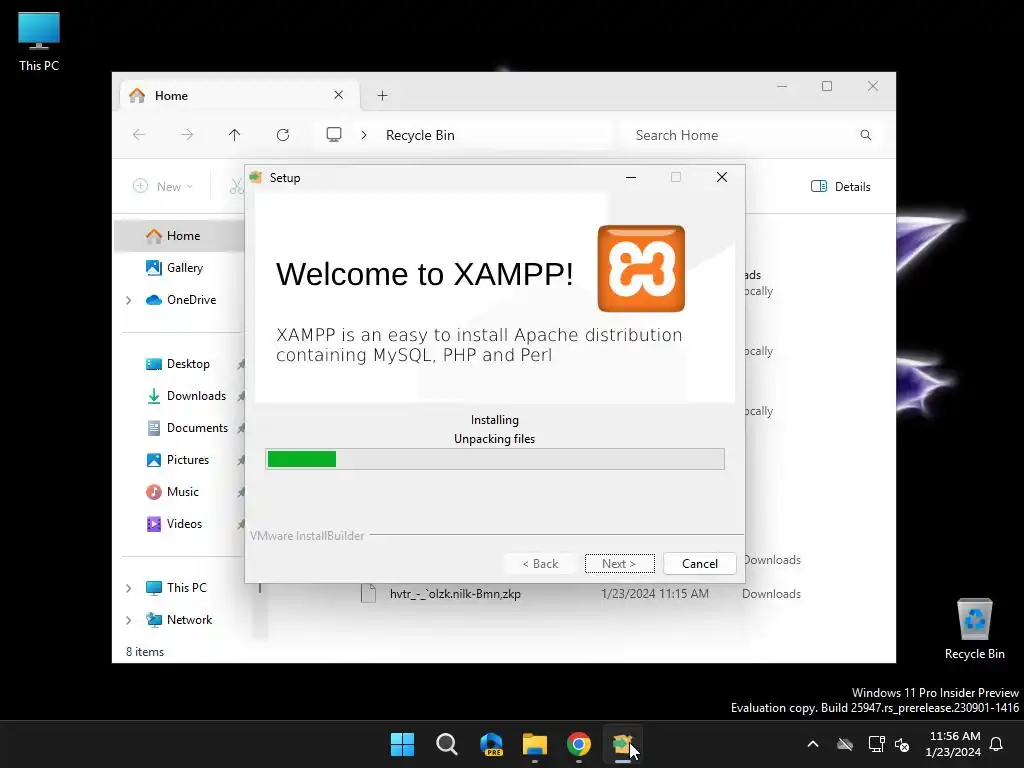
Task: Expand the address bar path chevron
Action: (x=364, y=135)
